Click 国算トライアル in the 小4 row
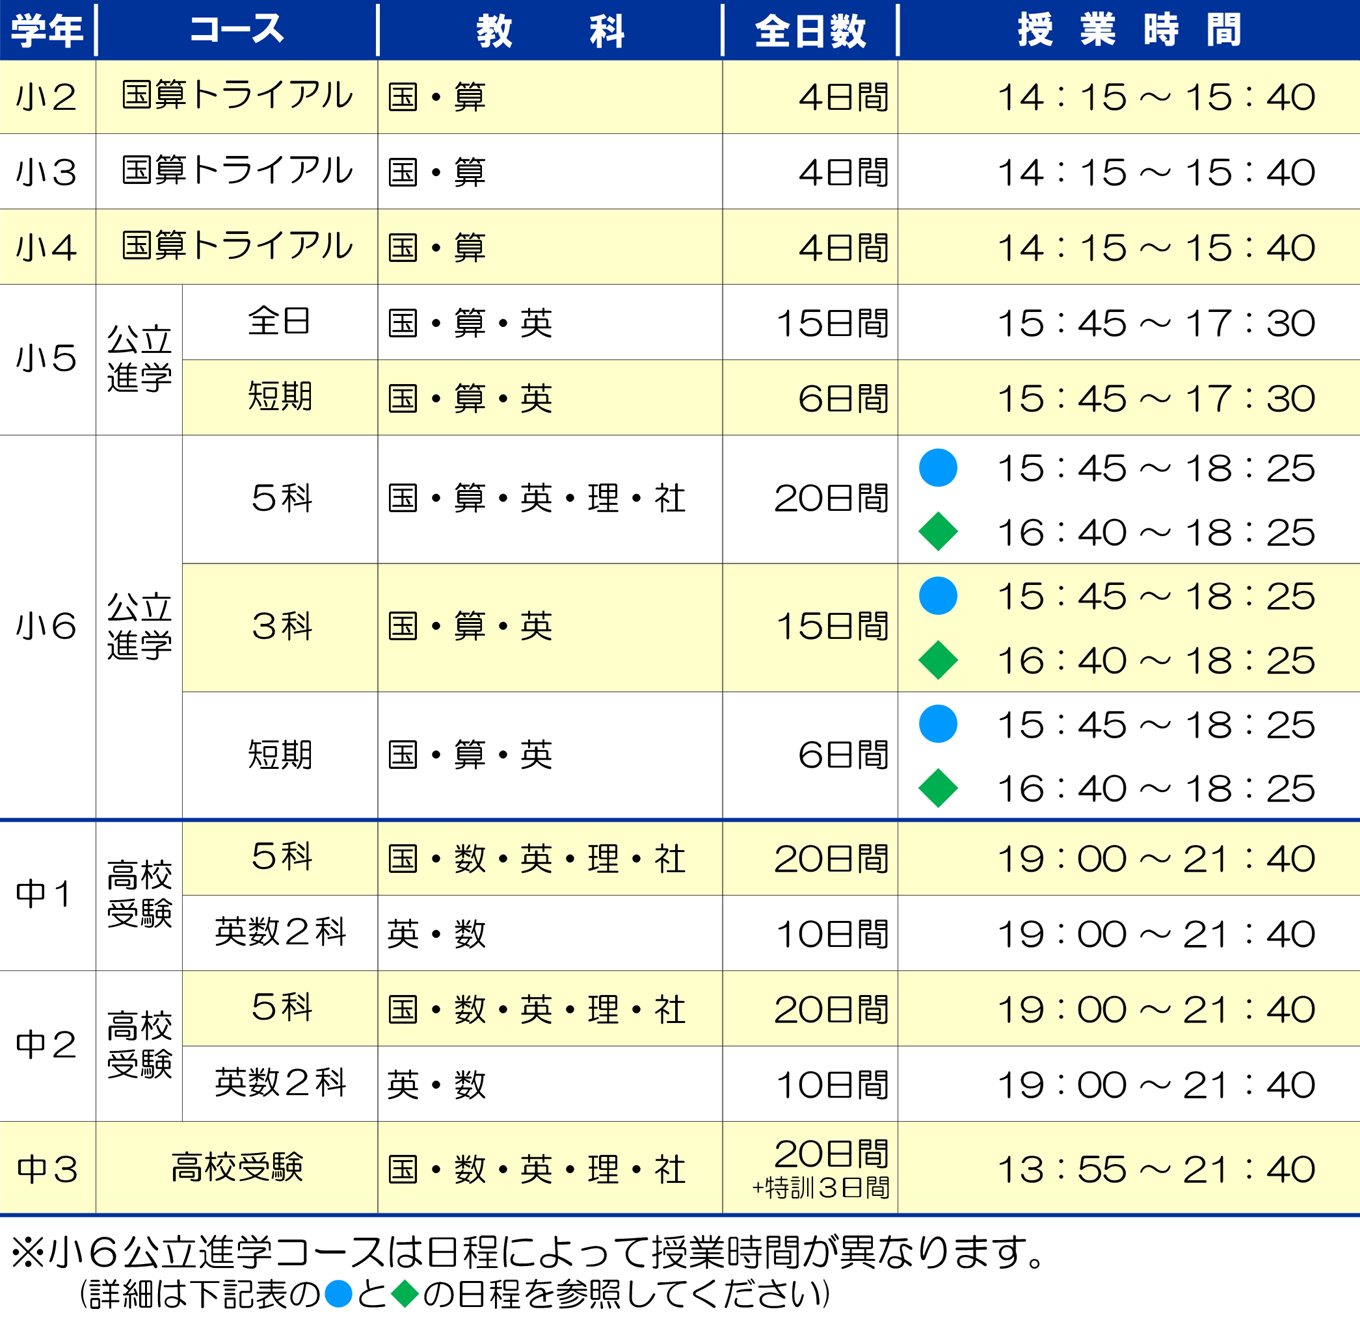 pyautogui.click(x=237, y=246)
